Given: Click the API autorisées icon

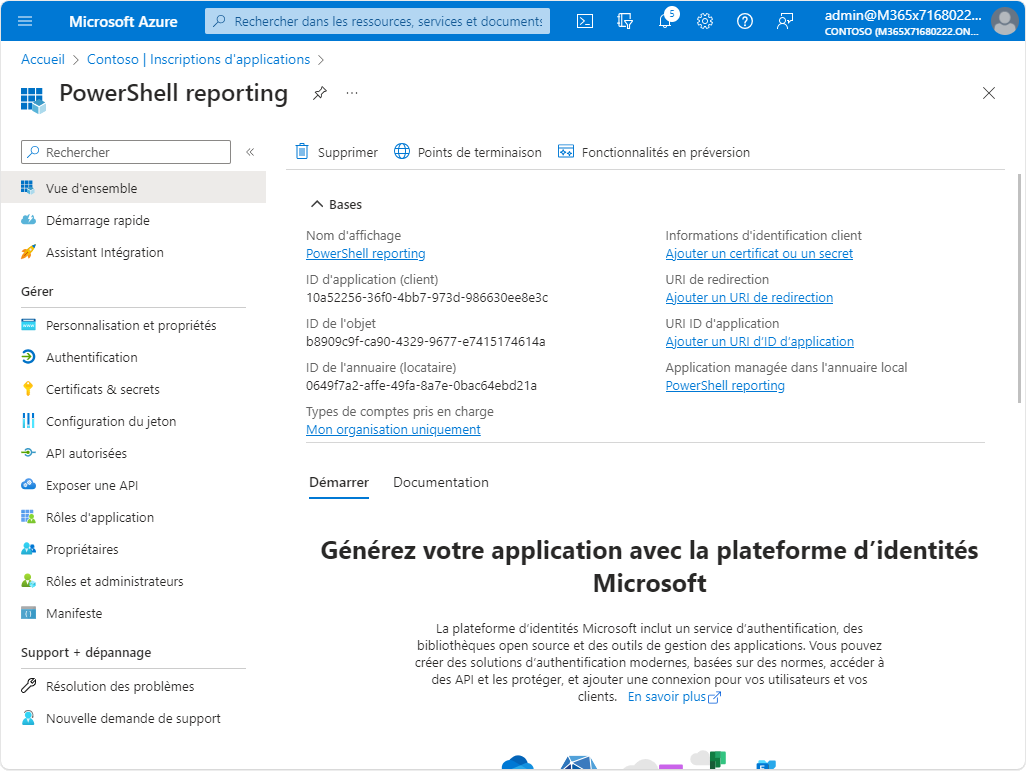Looking at the screenshot, I should [x=28, y=453].
